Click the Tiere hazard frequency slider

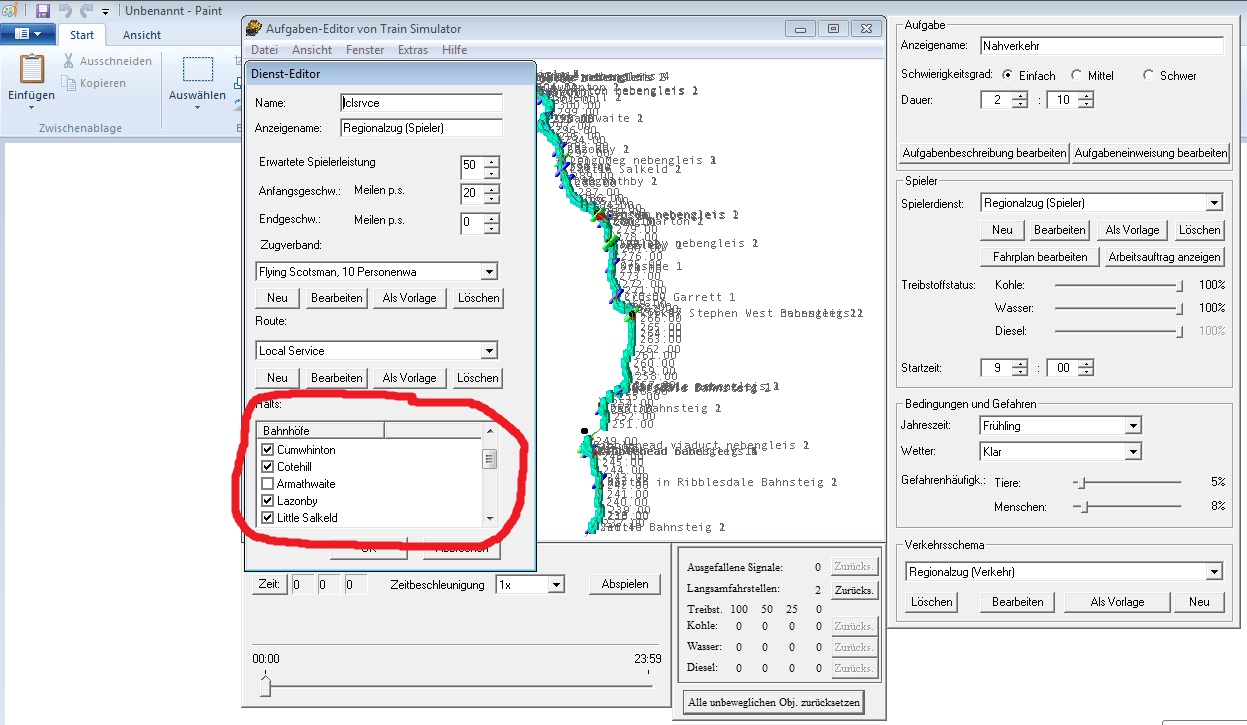[1079, 482]
